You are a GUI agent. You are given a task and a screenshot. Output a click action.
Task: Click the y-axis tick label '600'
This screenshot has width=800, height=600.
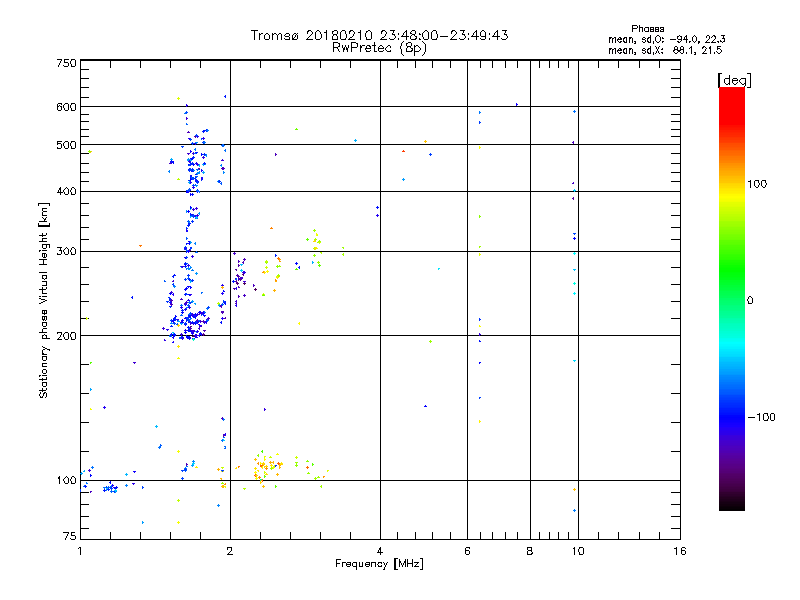coord(66,107)
